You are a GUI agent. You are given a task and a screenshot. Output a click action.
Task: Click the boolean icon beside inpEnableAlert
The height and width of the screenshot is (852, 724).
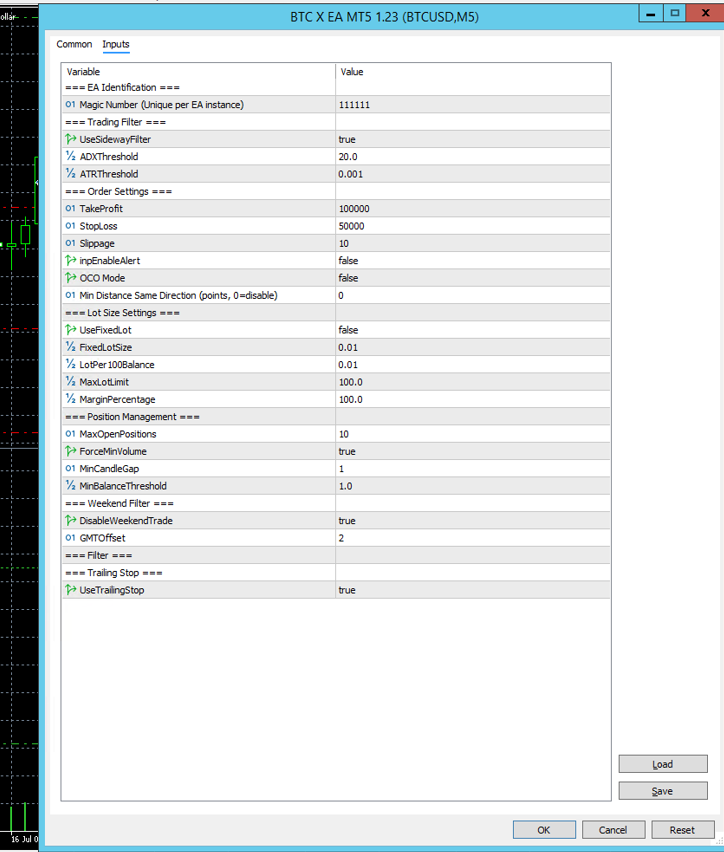(70, 260)
